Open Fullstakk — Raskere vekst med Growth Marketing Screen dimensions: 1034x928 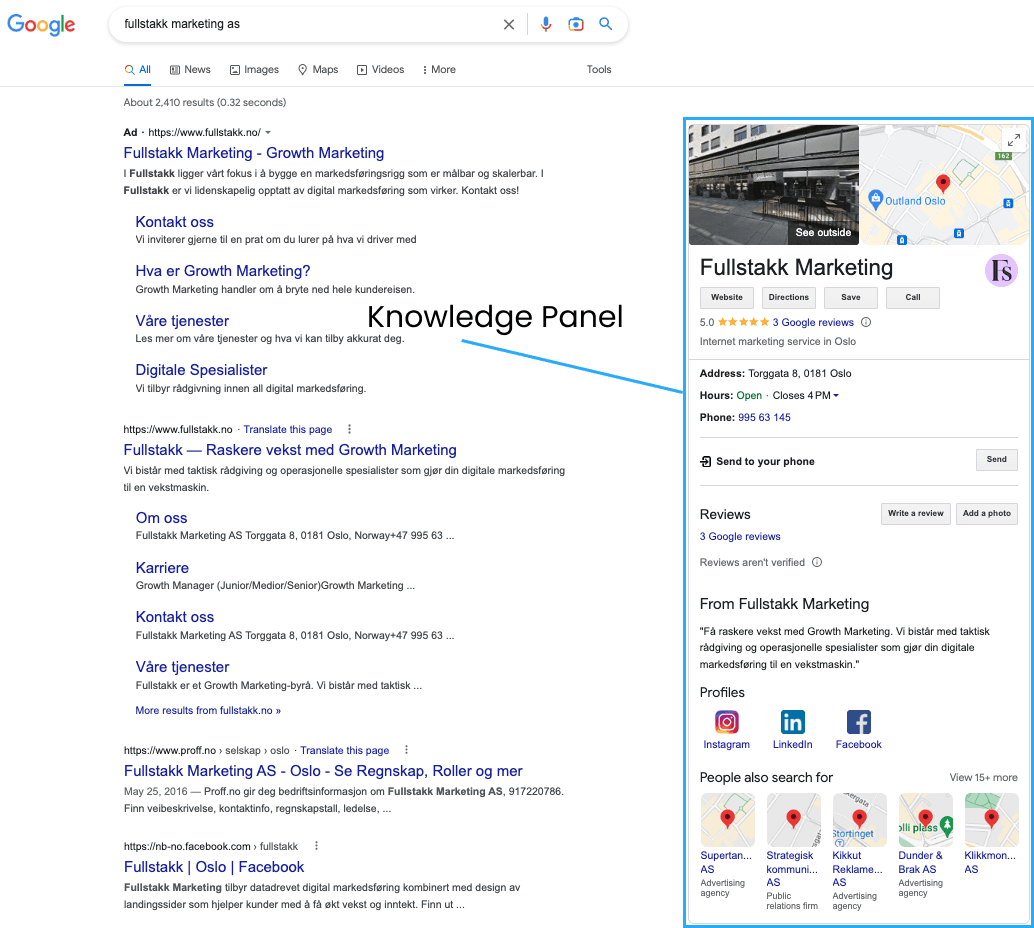click(290, 450)
